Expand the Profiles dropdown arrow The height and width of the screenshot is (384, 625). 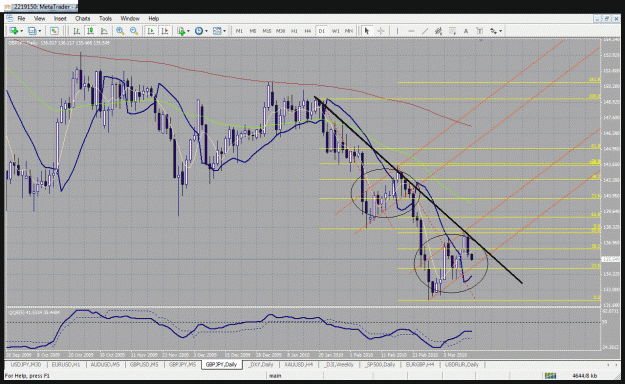click(39, 31)
